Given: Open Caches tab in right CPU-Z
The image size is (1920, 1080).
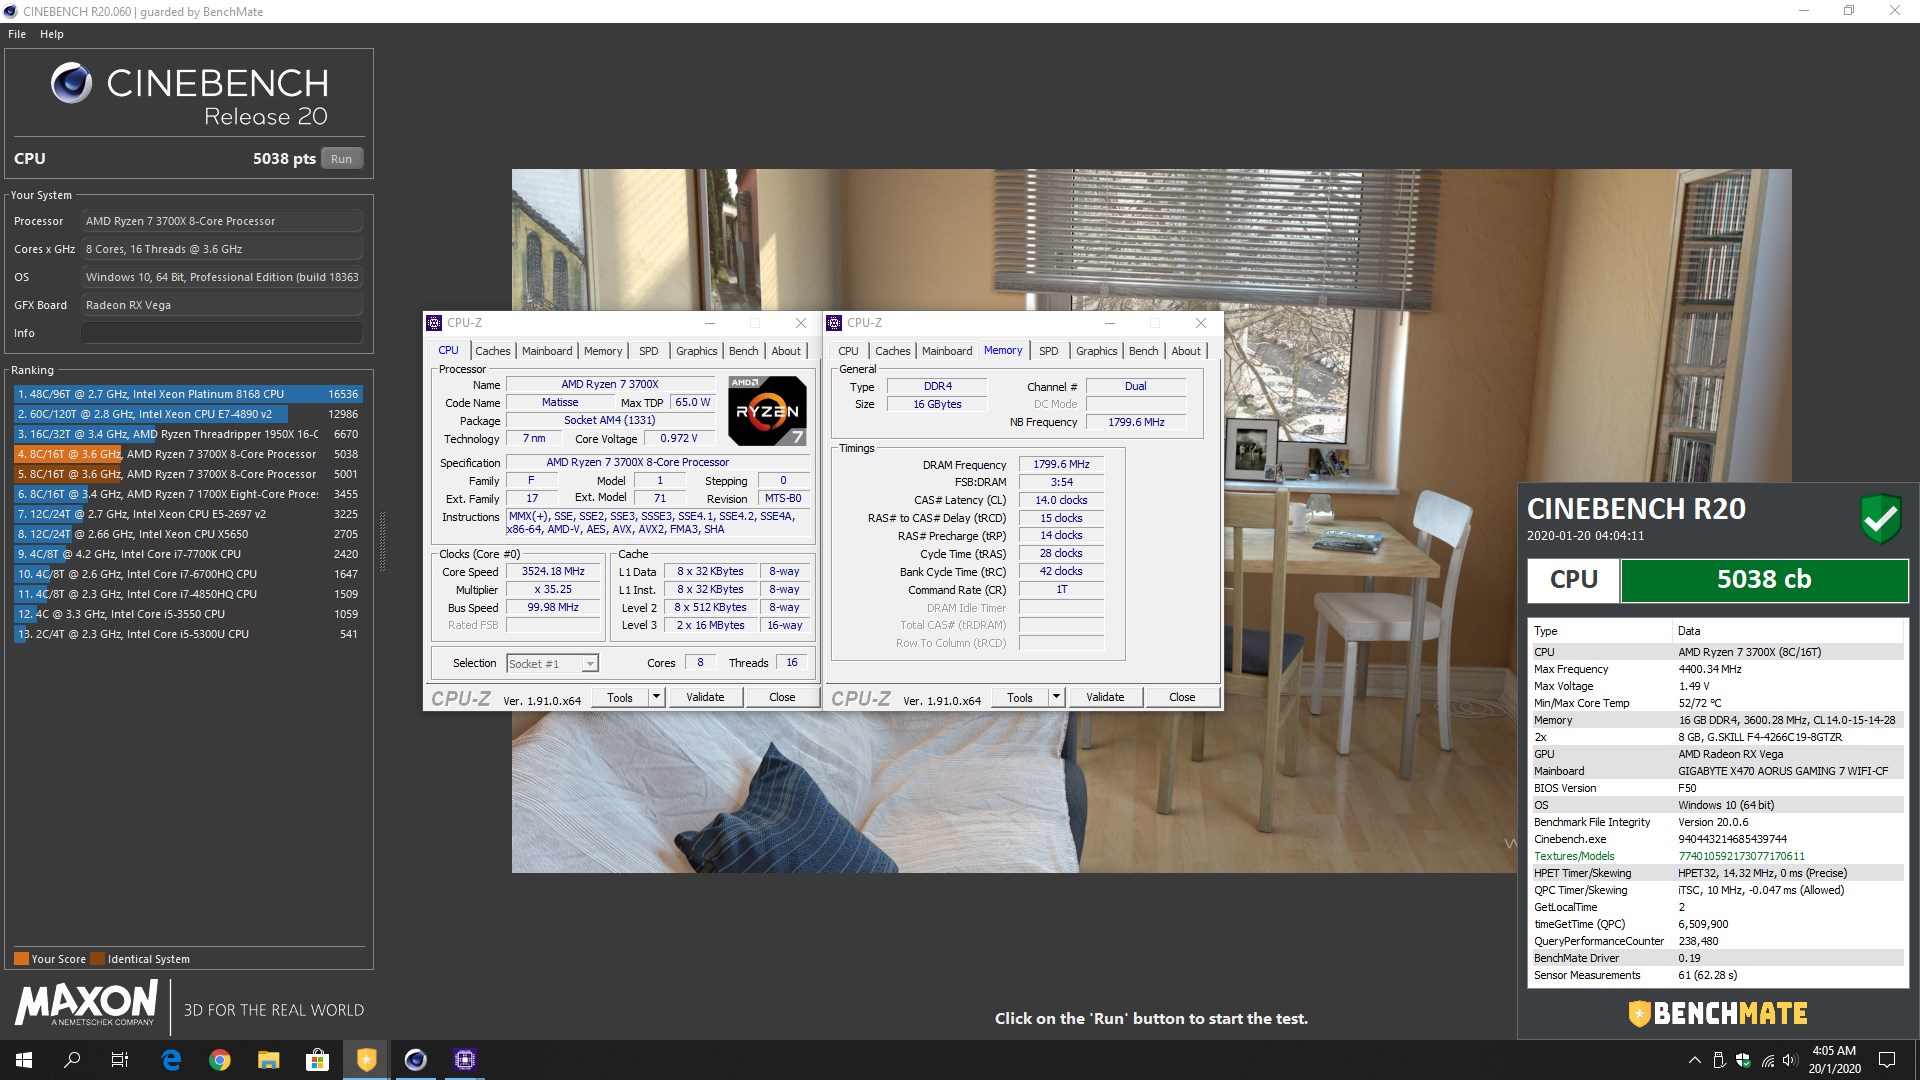Looking at the screenshot, I should click(x=892, y=351).
